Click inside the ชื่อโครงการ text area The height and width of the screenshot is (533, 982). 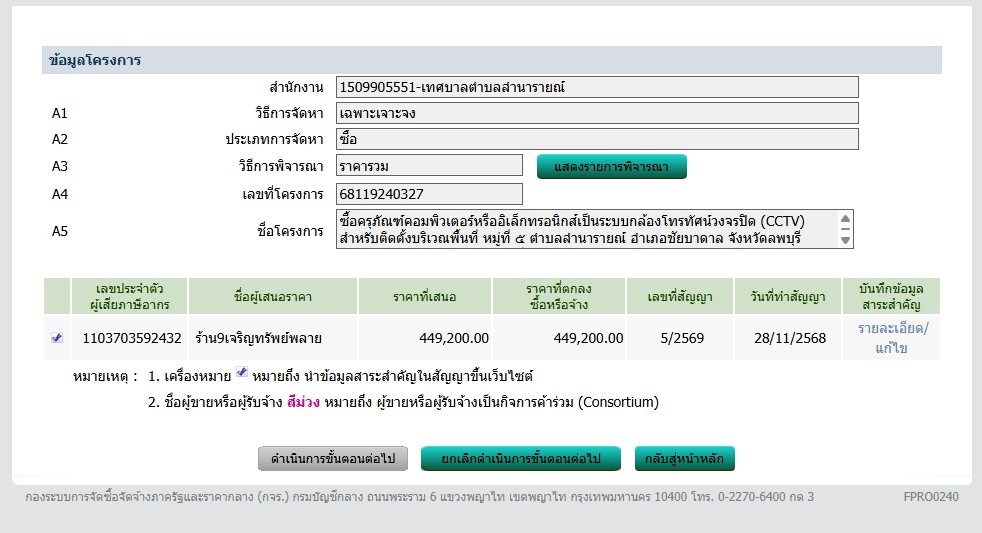click(585, 229)
